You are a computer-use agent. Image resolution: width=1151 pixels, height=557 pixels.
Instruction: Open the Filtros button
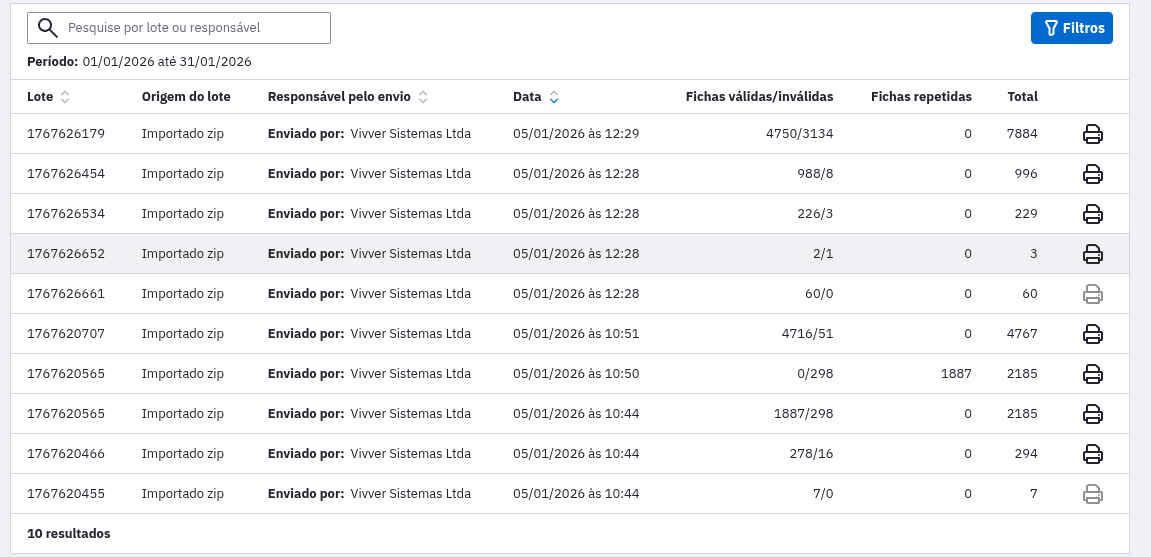(x=1071, y=28)
